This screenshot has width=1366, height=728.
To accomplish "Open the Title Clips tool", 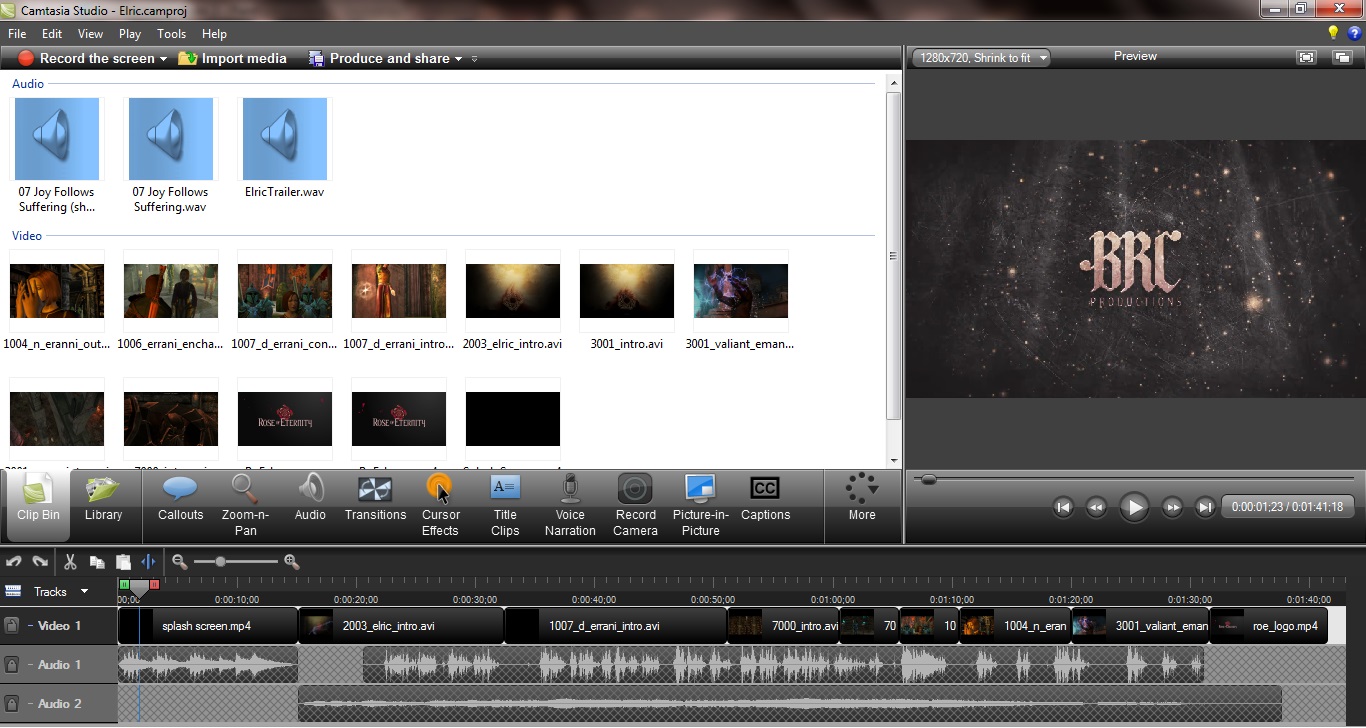I will coord(505,506).
